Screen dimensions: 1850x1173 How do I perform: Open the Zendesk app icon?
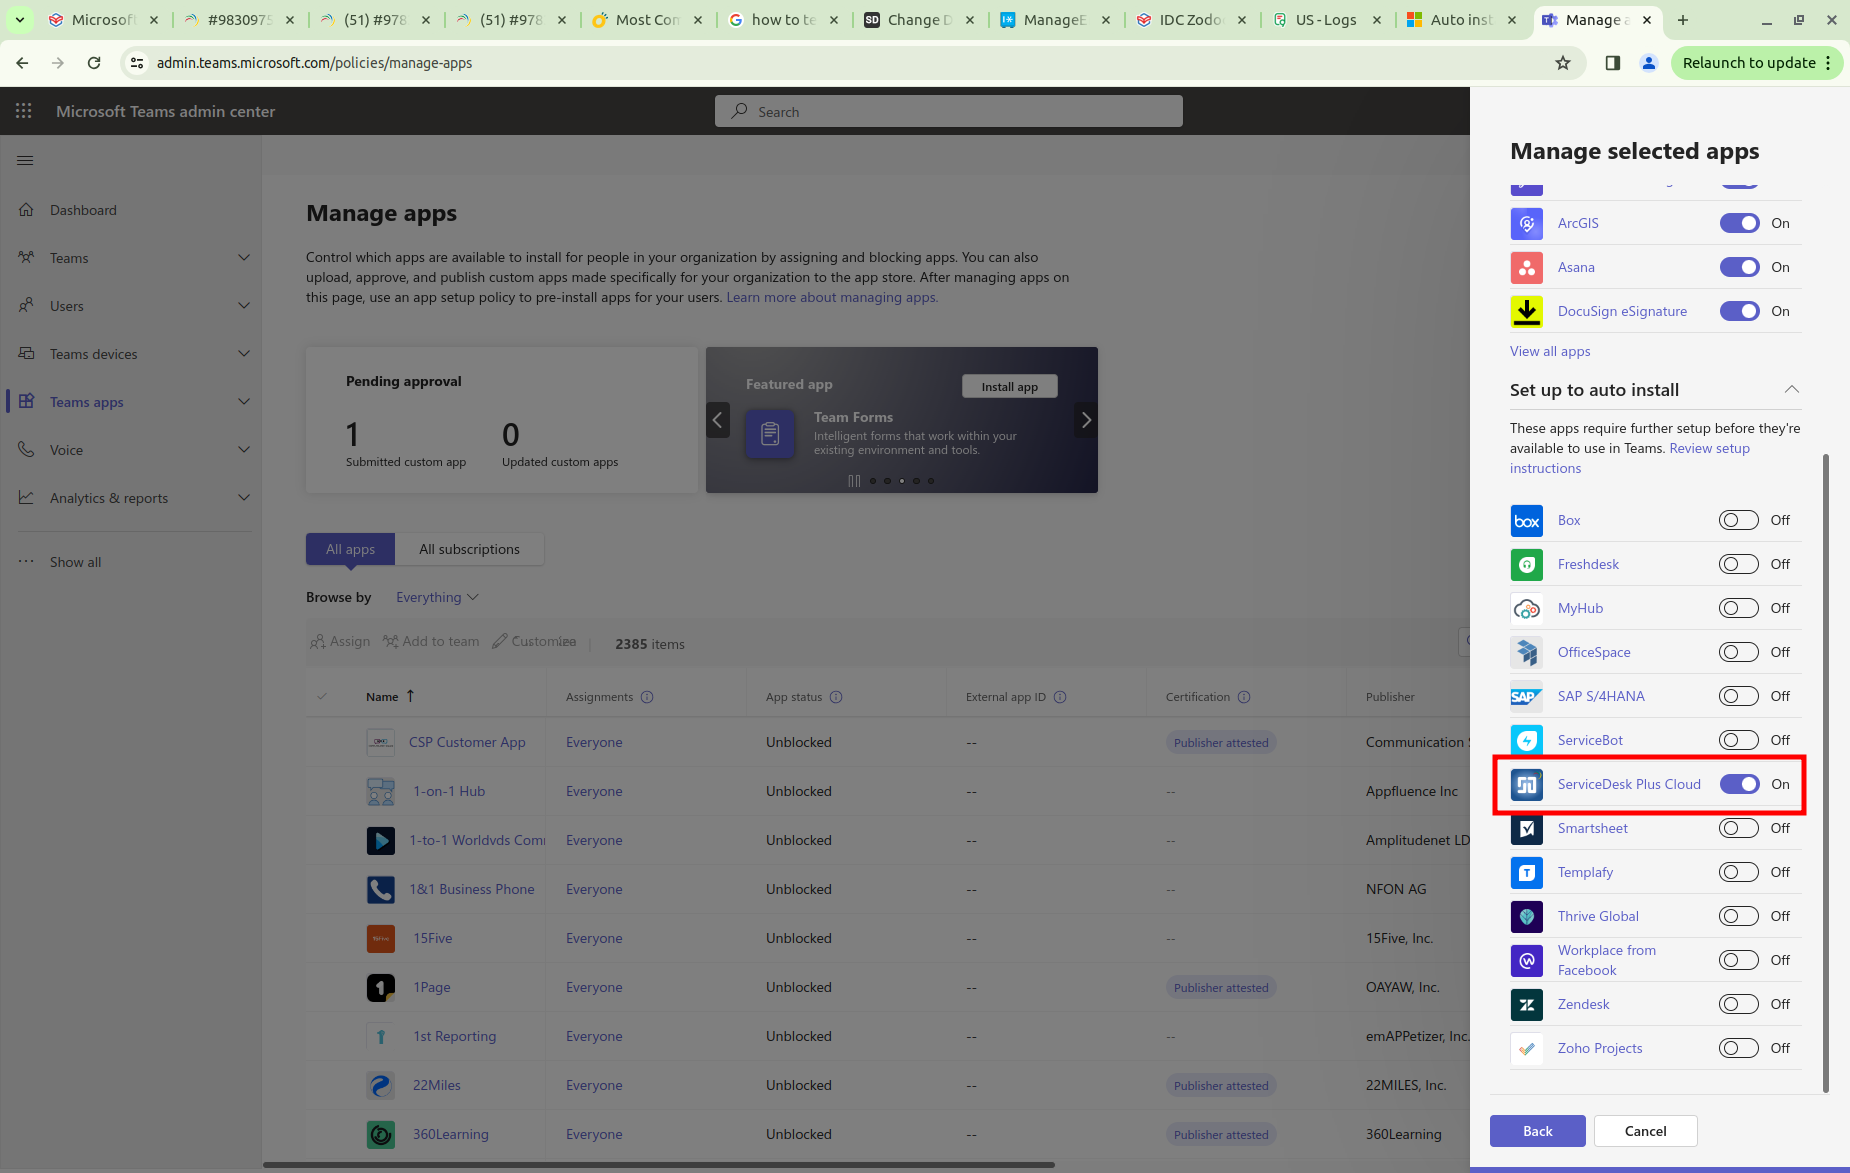point(1526,1004)
